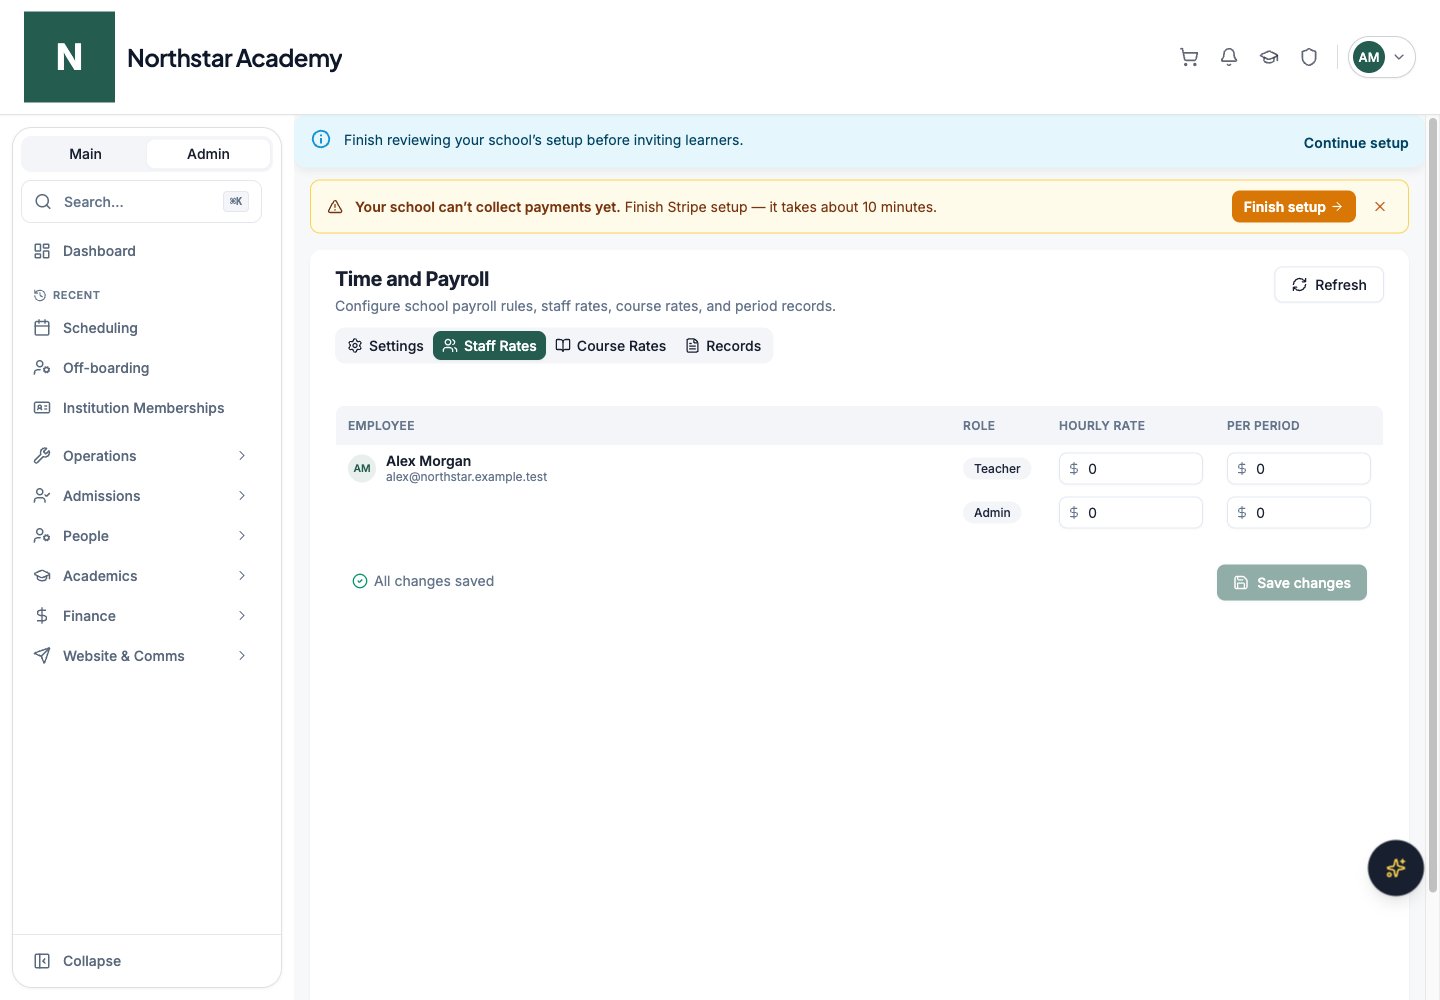The image size is (1440, 1000).
Task: Switch sidebar to Main tab
Action: [85, 154]
